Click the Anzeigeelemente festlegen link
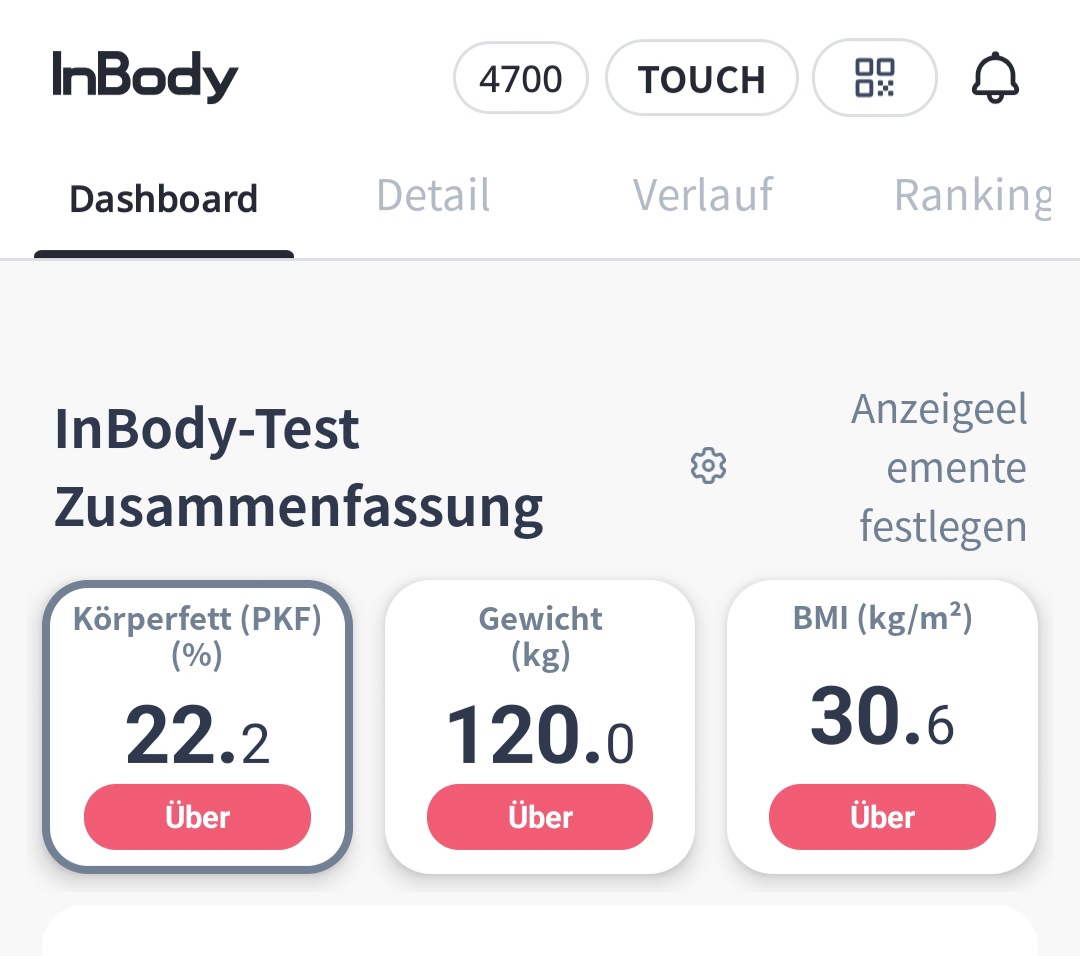The height and width of the screenshot is (956, 1080). point(940,468)
